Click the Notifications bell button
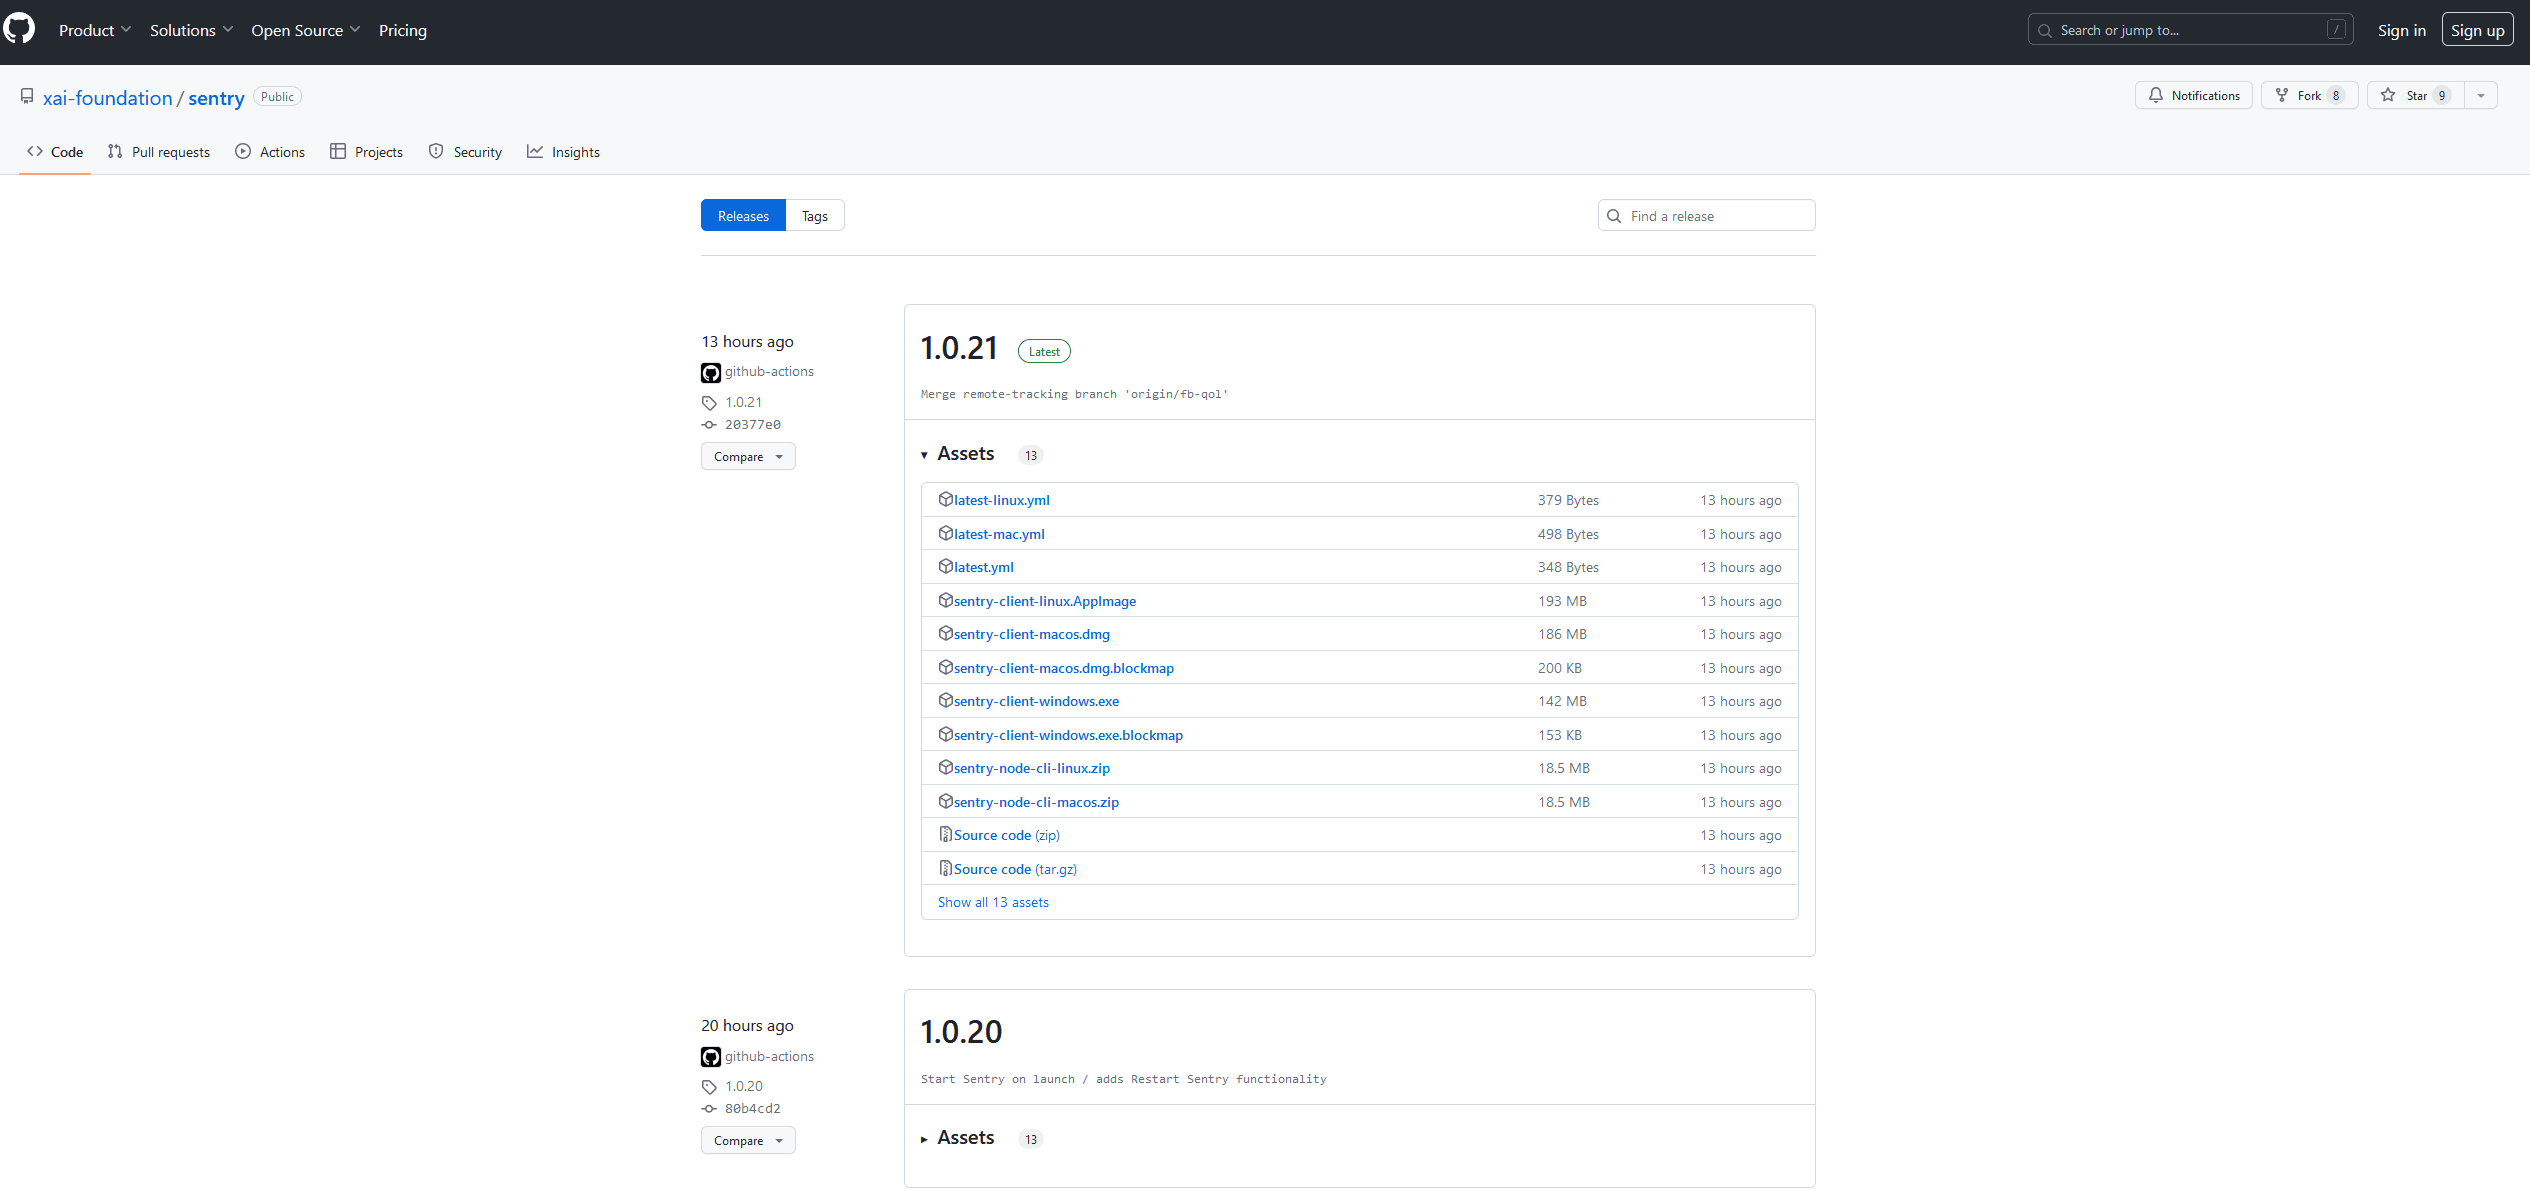2530x1190 pixels. (x=2194, y=95)
